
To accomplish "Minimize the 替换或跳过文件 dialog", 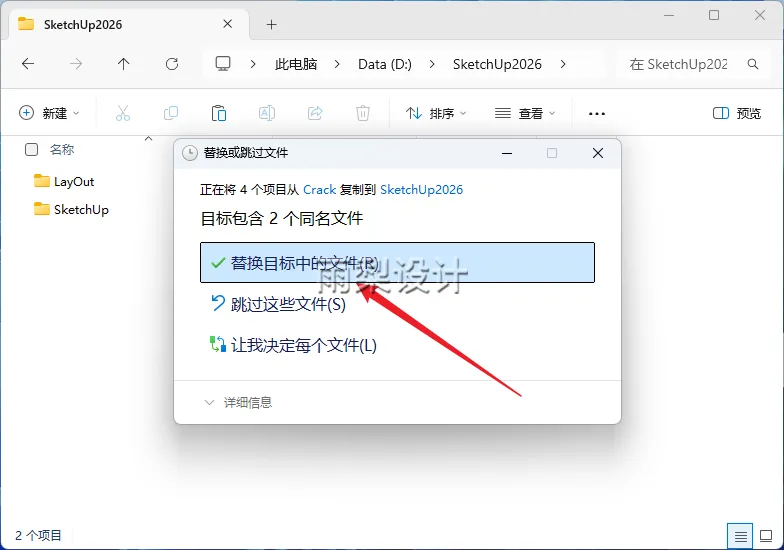I will (x=507, y=153).
